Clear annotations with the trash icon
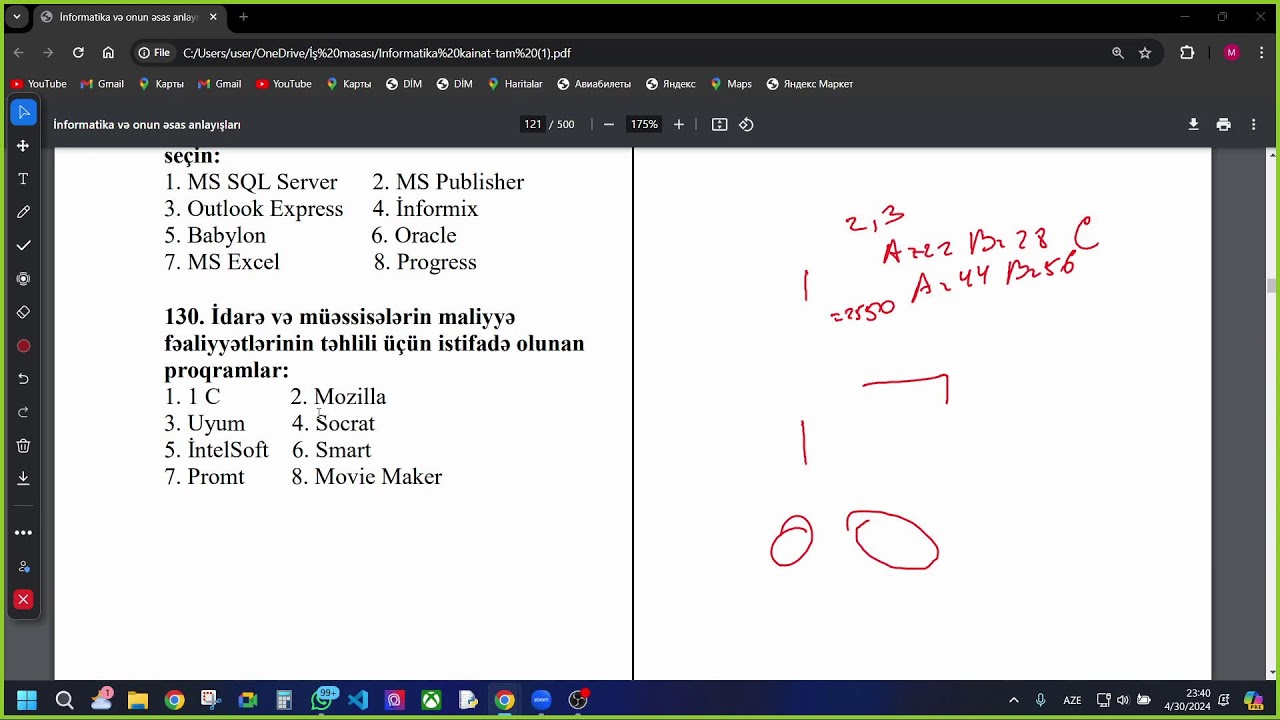The width and height of the screenshot is (1280, 720). [23, 445]
